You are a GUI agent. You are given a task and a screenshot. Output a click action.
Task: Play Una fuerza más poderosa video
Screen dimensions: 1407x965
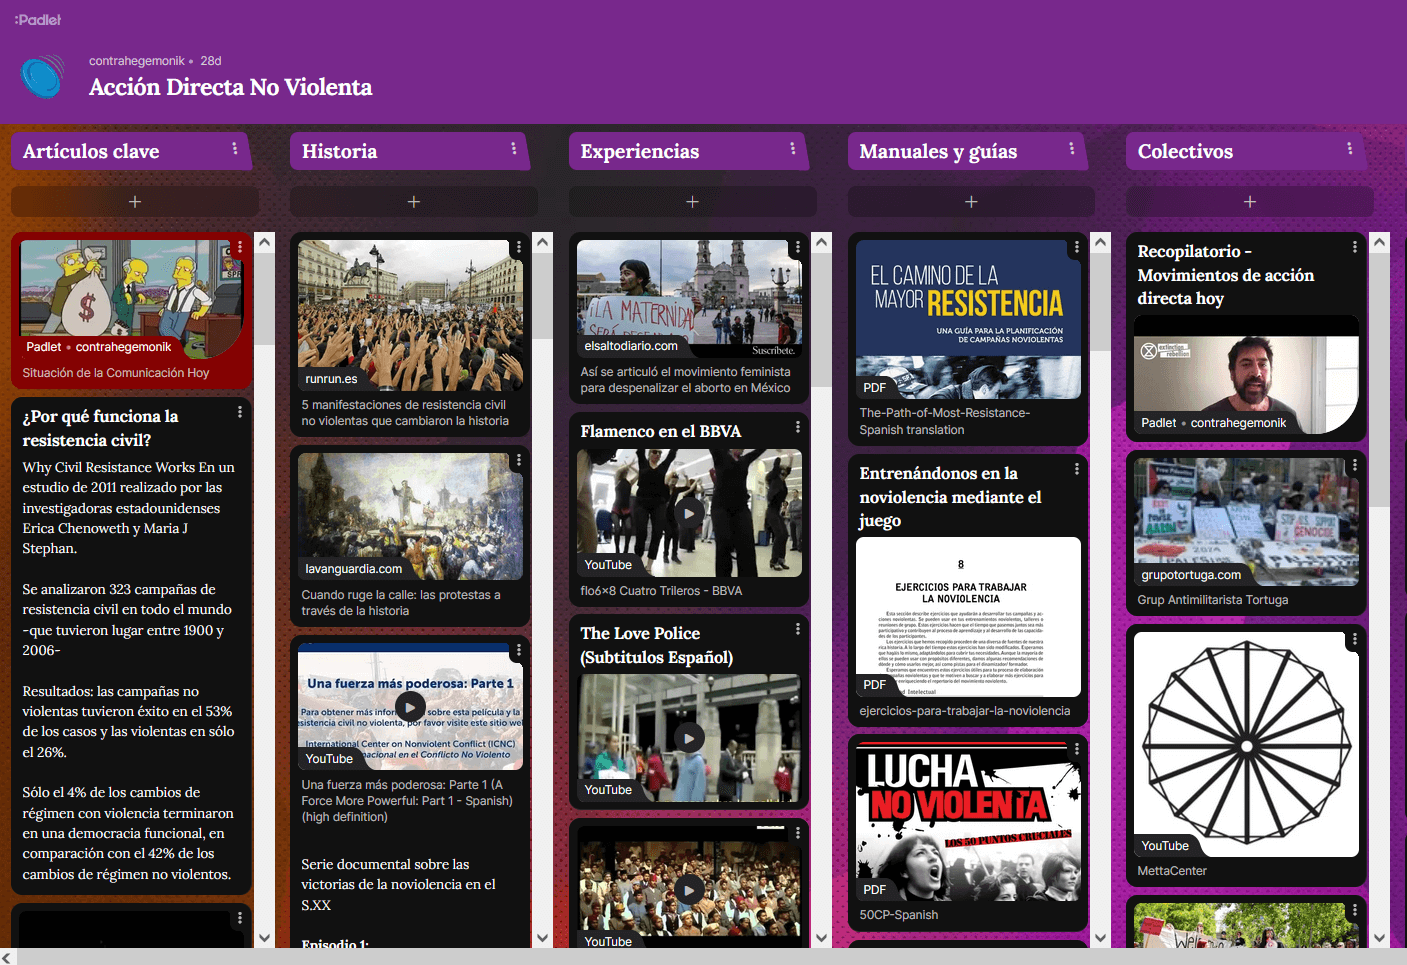click(410, 707)
